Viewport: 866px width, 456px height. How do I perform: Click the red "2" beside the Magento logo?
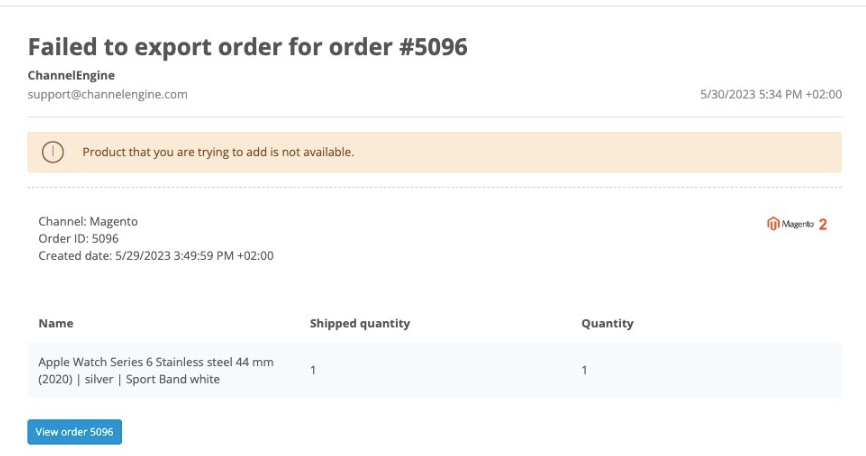[x=823, y=225]
